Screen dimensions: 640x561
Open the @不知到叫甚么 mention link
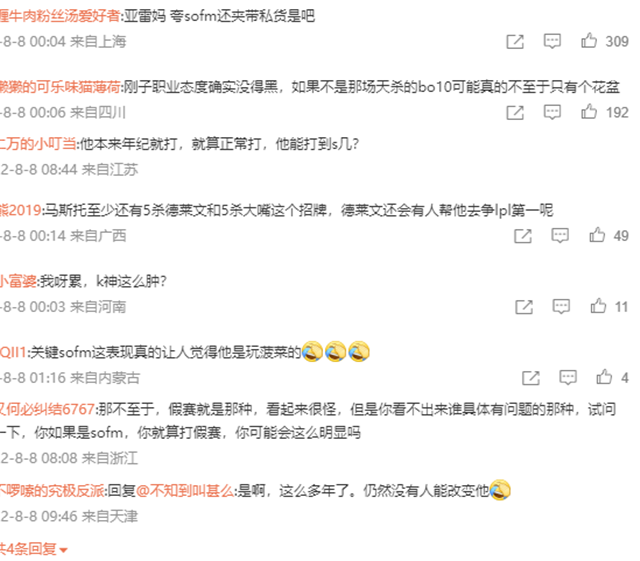185,490
